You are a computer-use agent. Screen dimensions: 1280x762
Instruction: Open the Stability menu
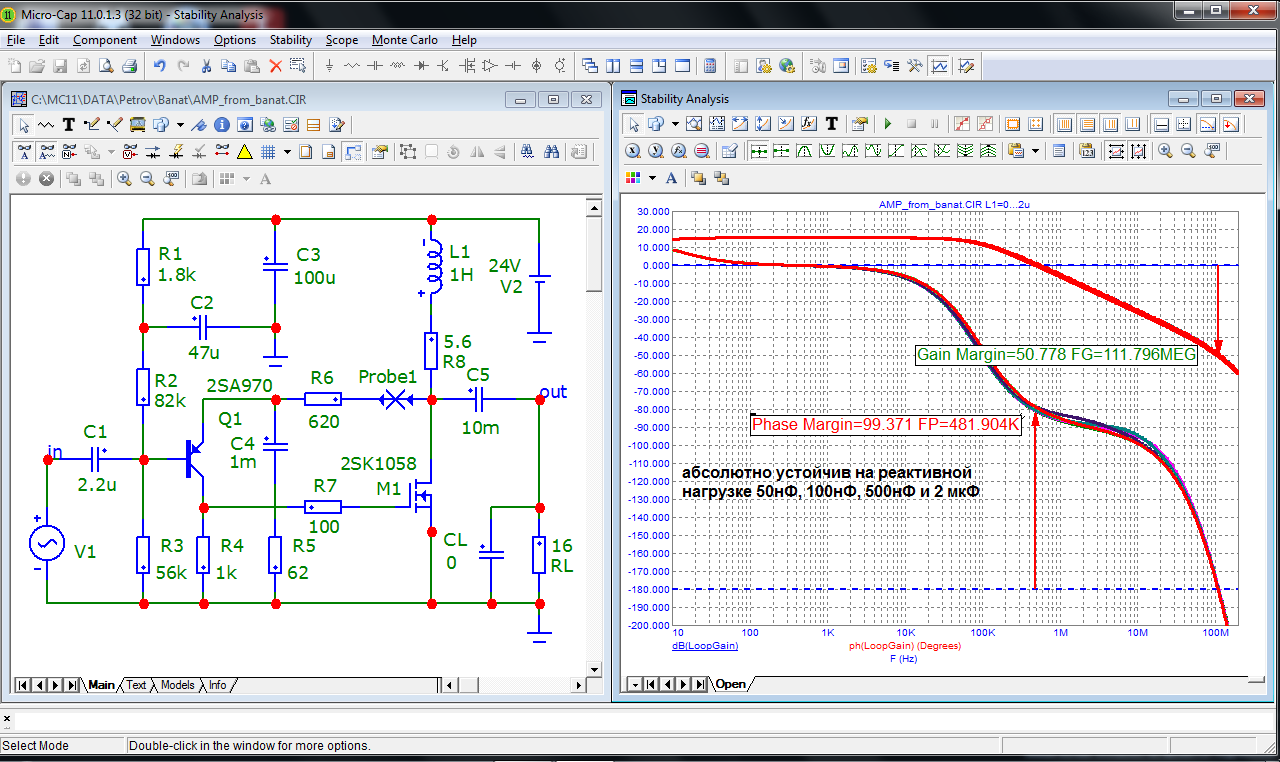[290, 40]
